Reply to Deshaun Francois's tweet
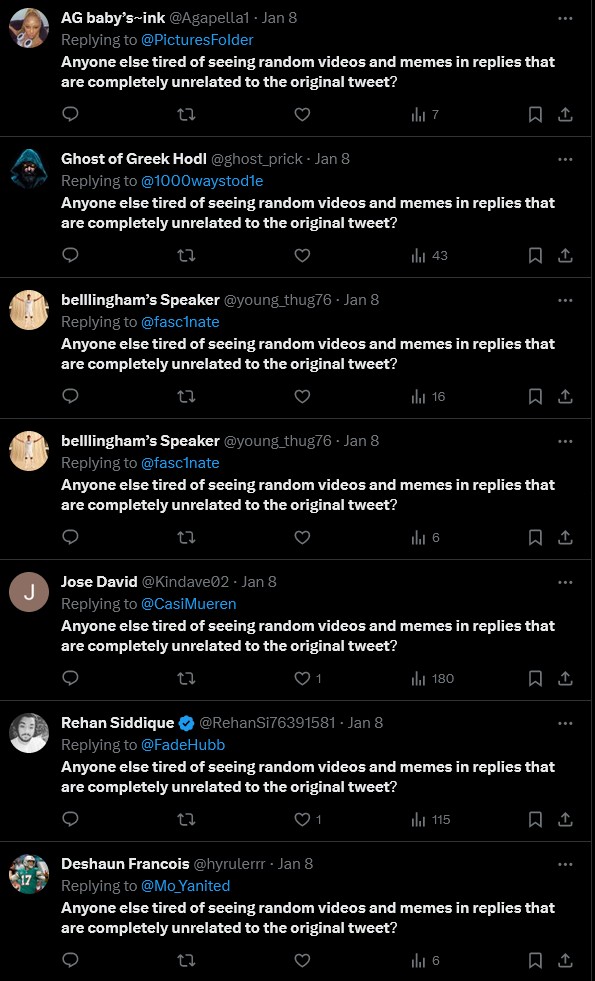595x981 pixels. coord(71,960)
